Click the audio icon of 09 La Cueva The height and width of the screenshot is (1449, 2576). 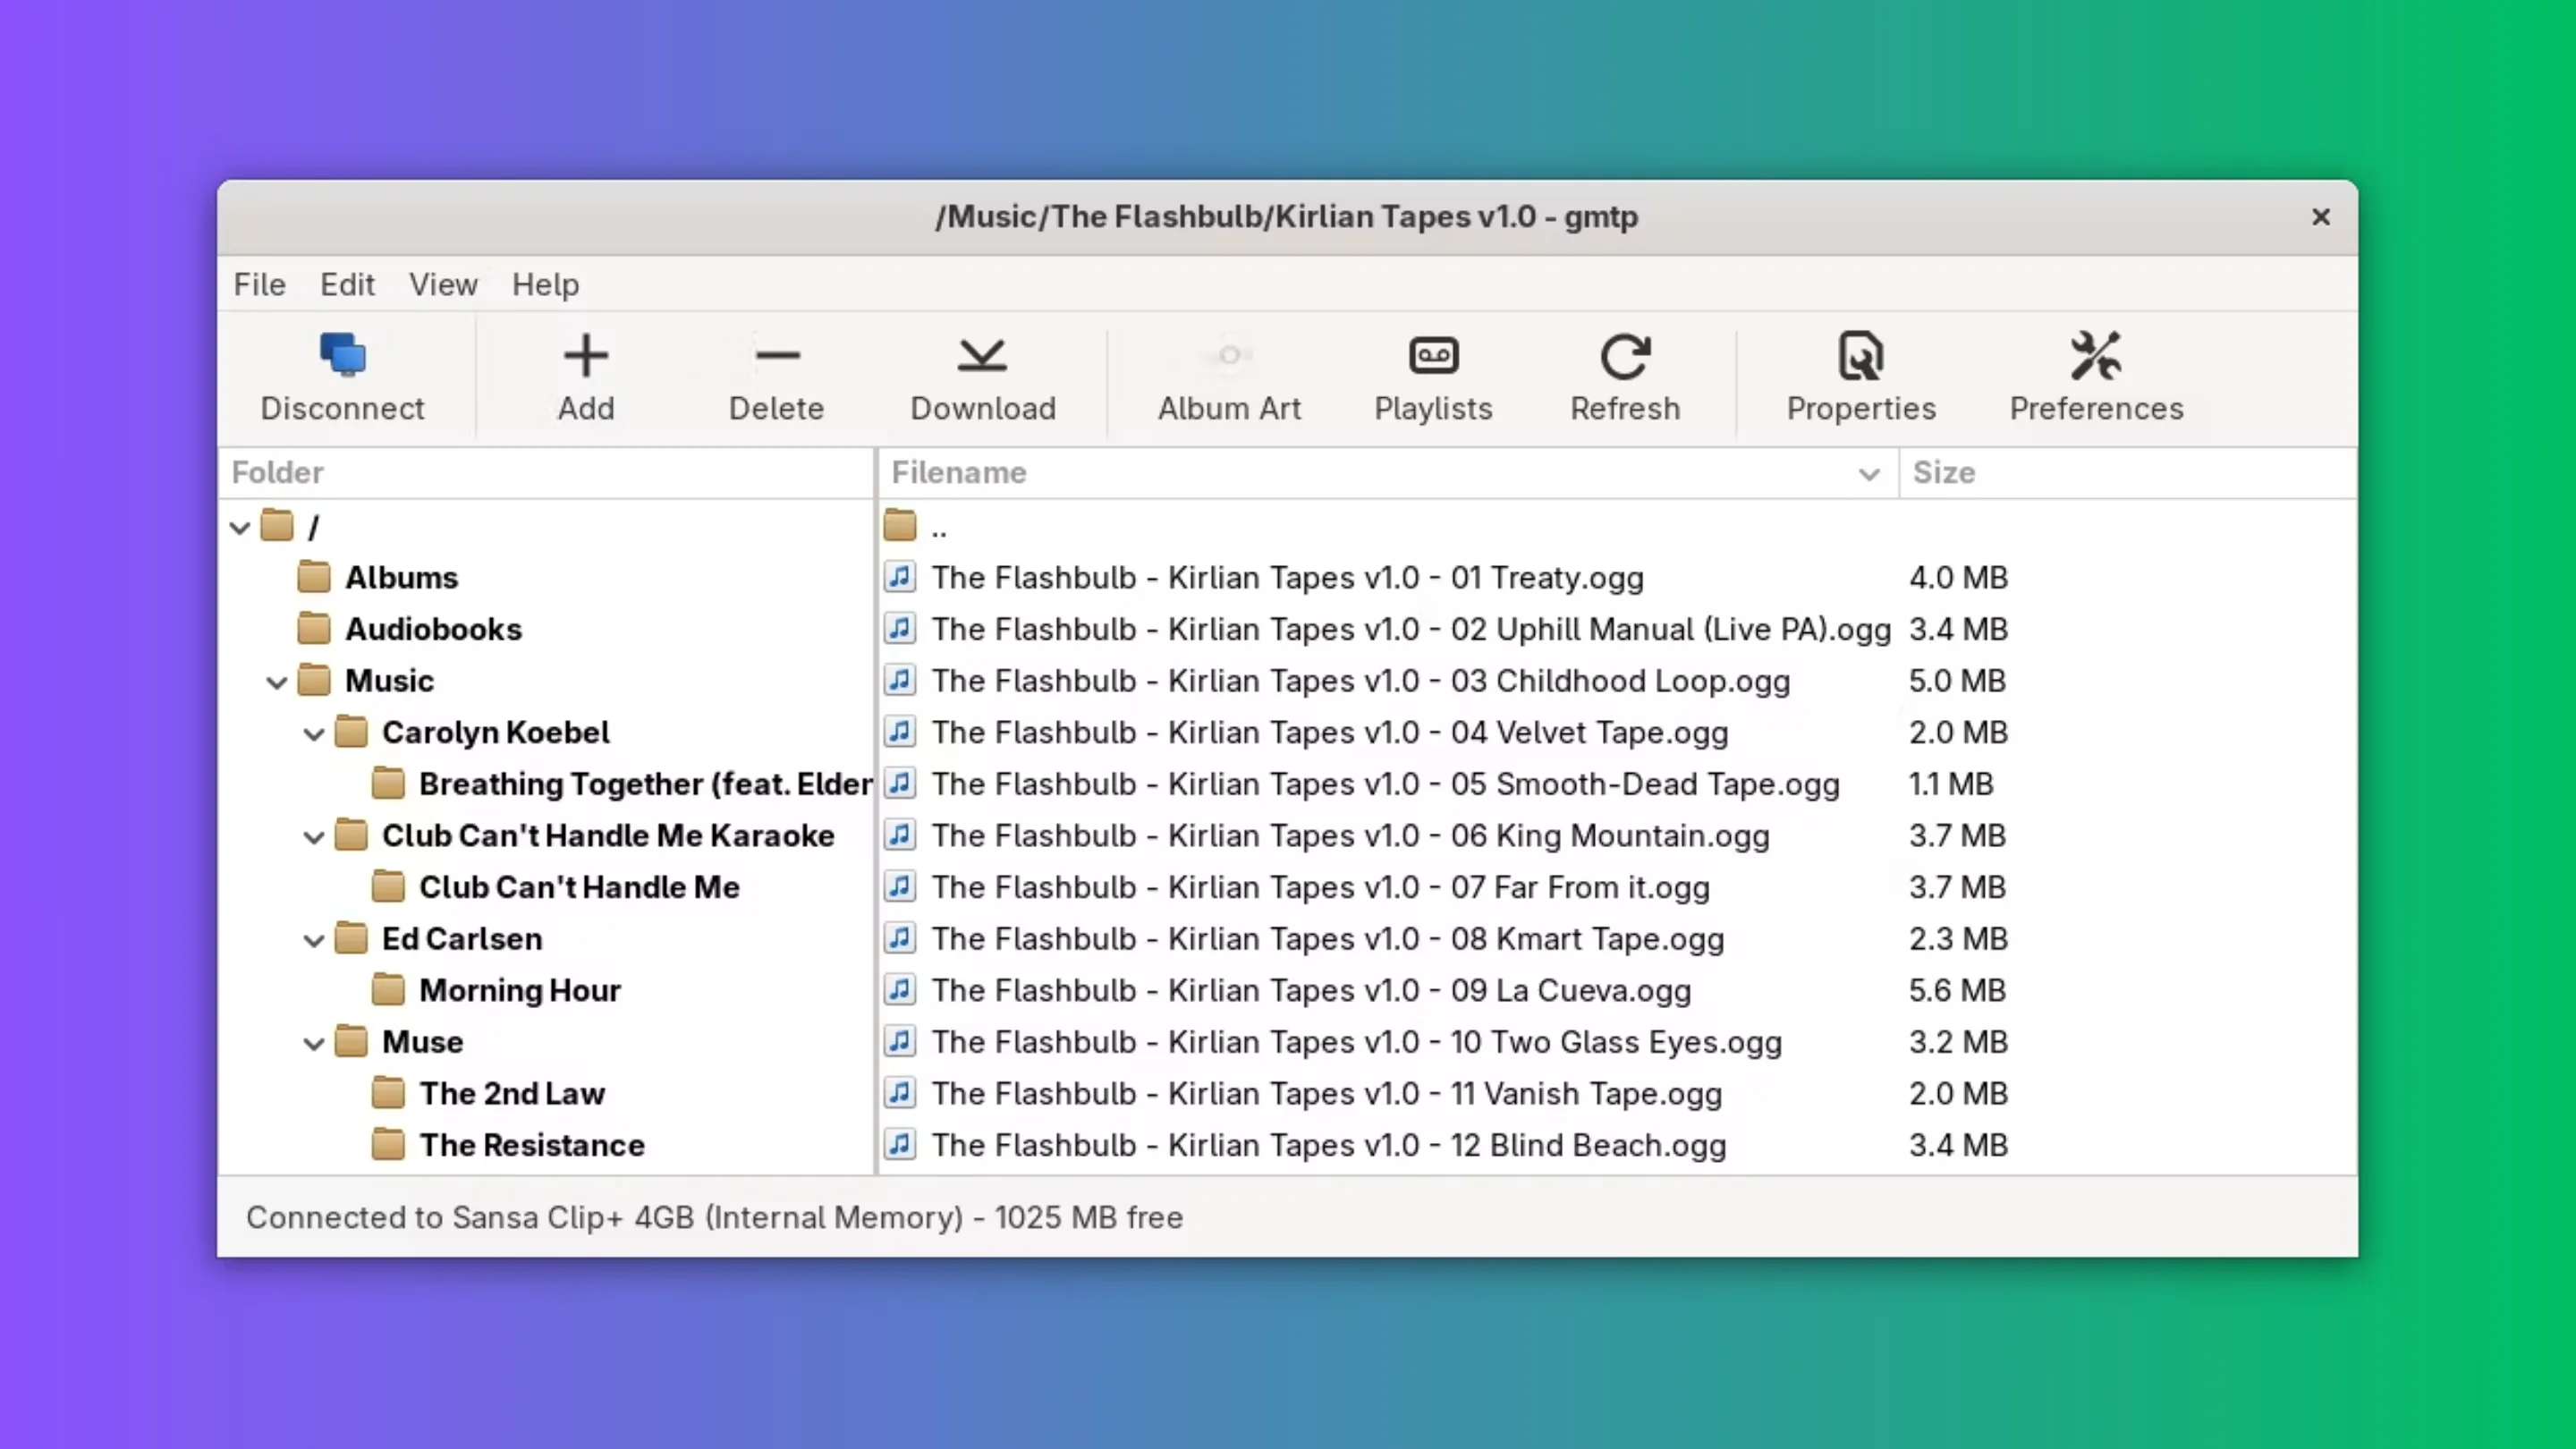900,990
